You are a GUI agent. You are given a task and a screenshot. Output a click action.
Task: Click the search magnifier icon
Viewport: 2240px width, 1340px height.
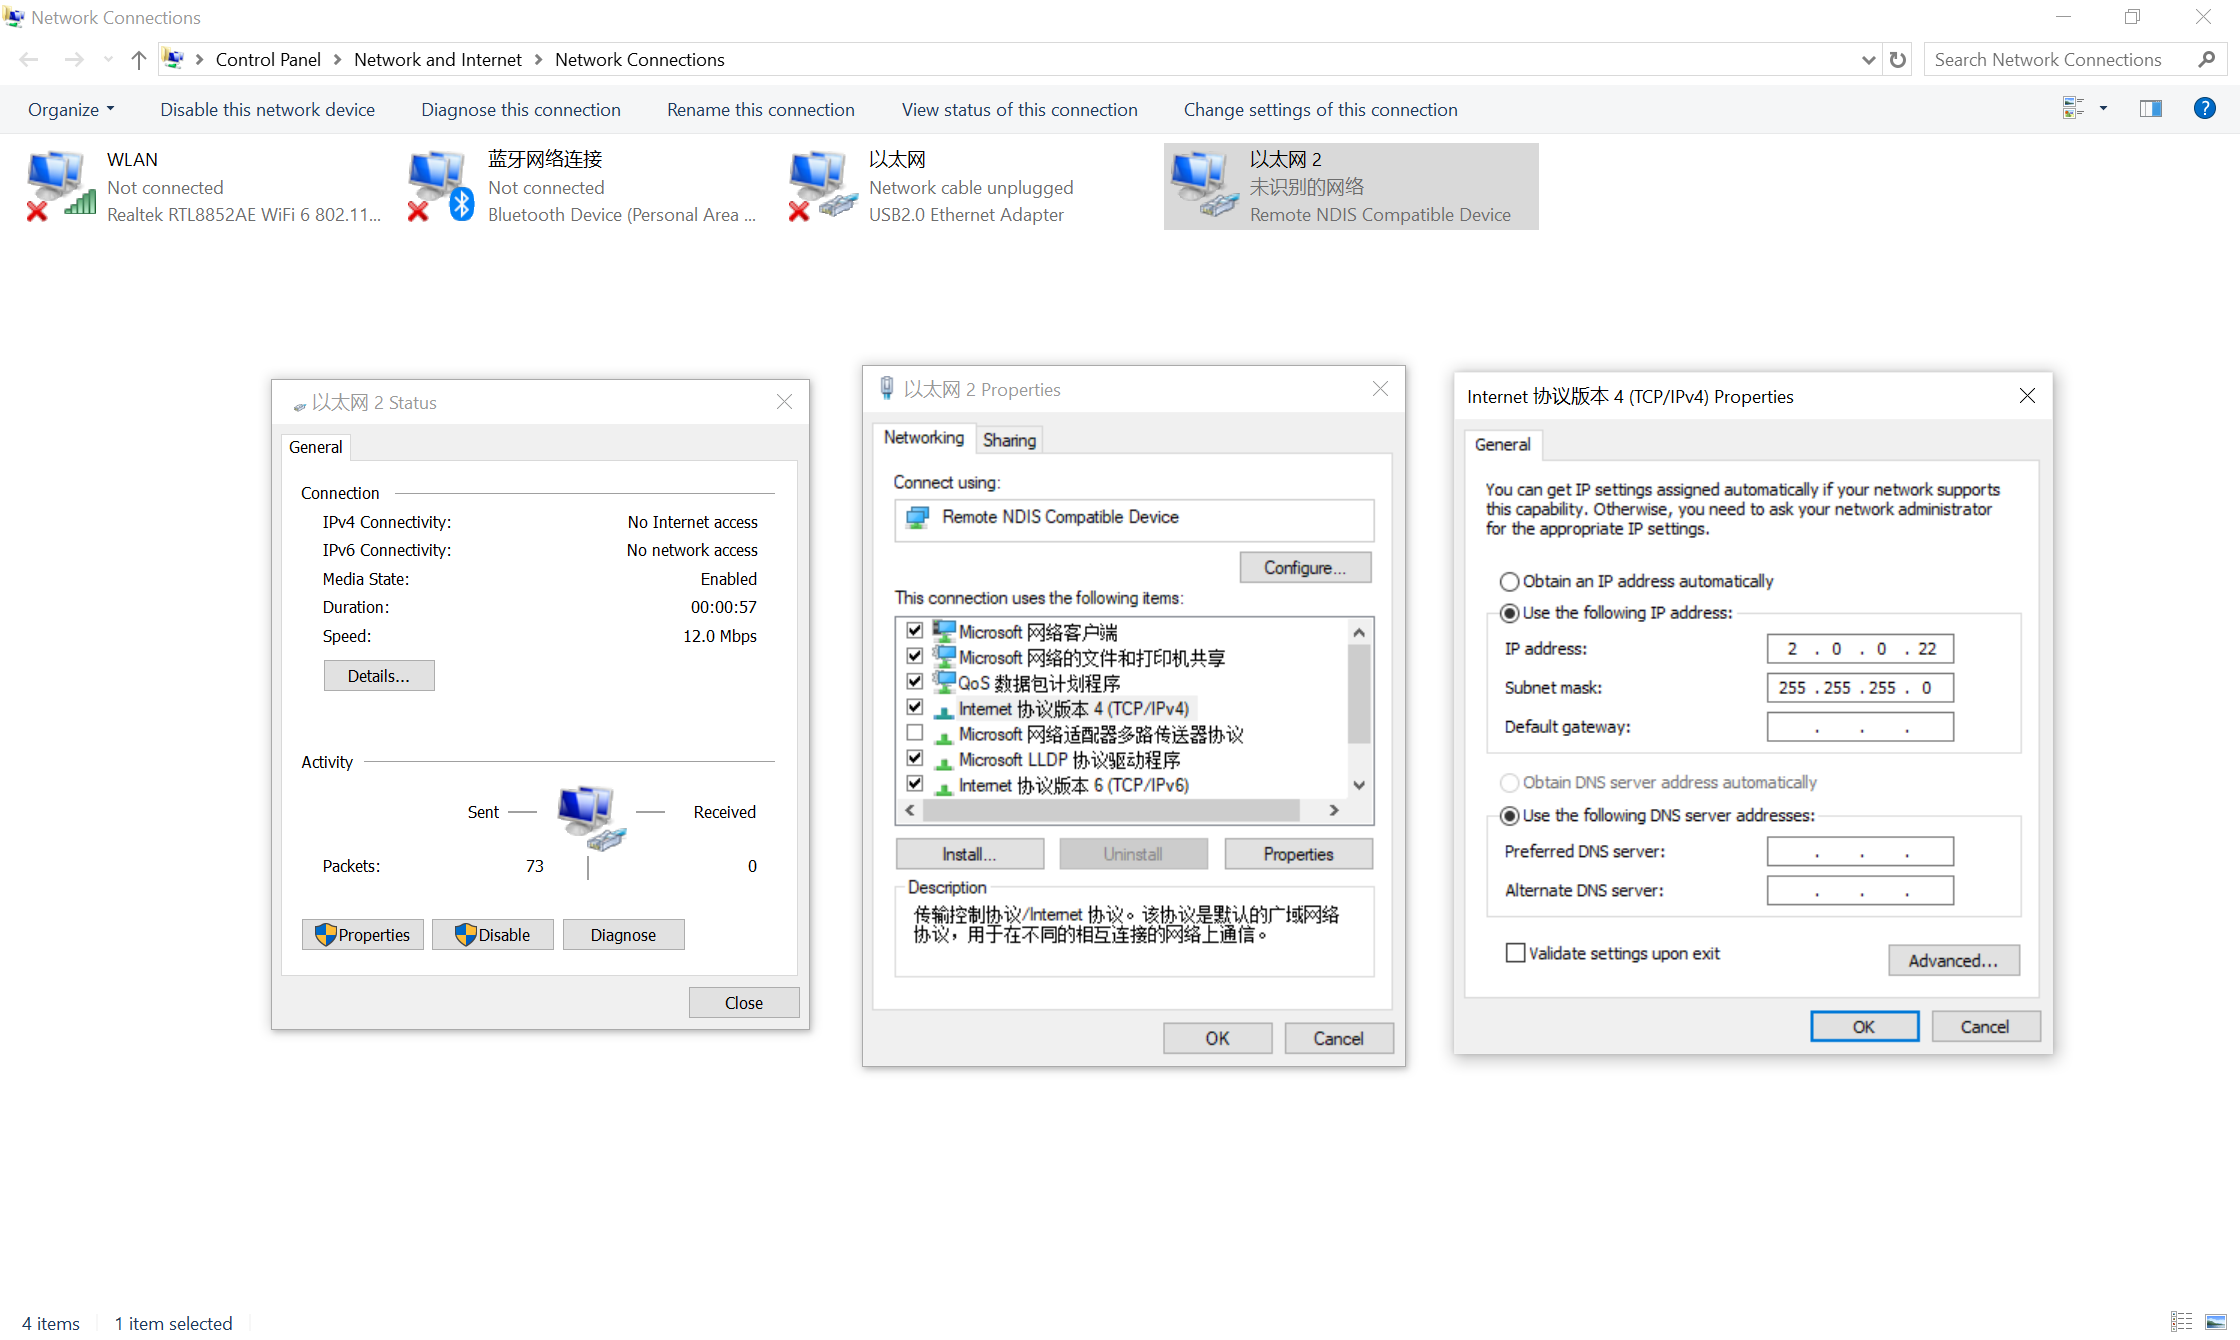point(2206,60)
